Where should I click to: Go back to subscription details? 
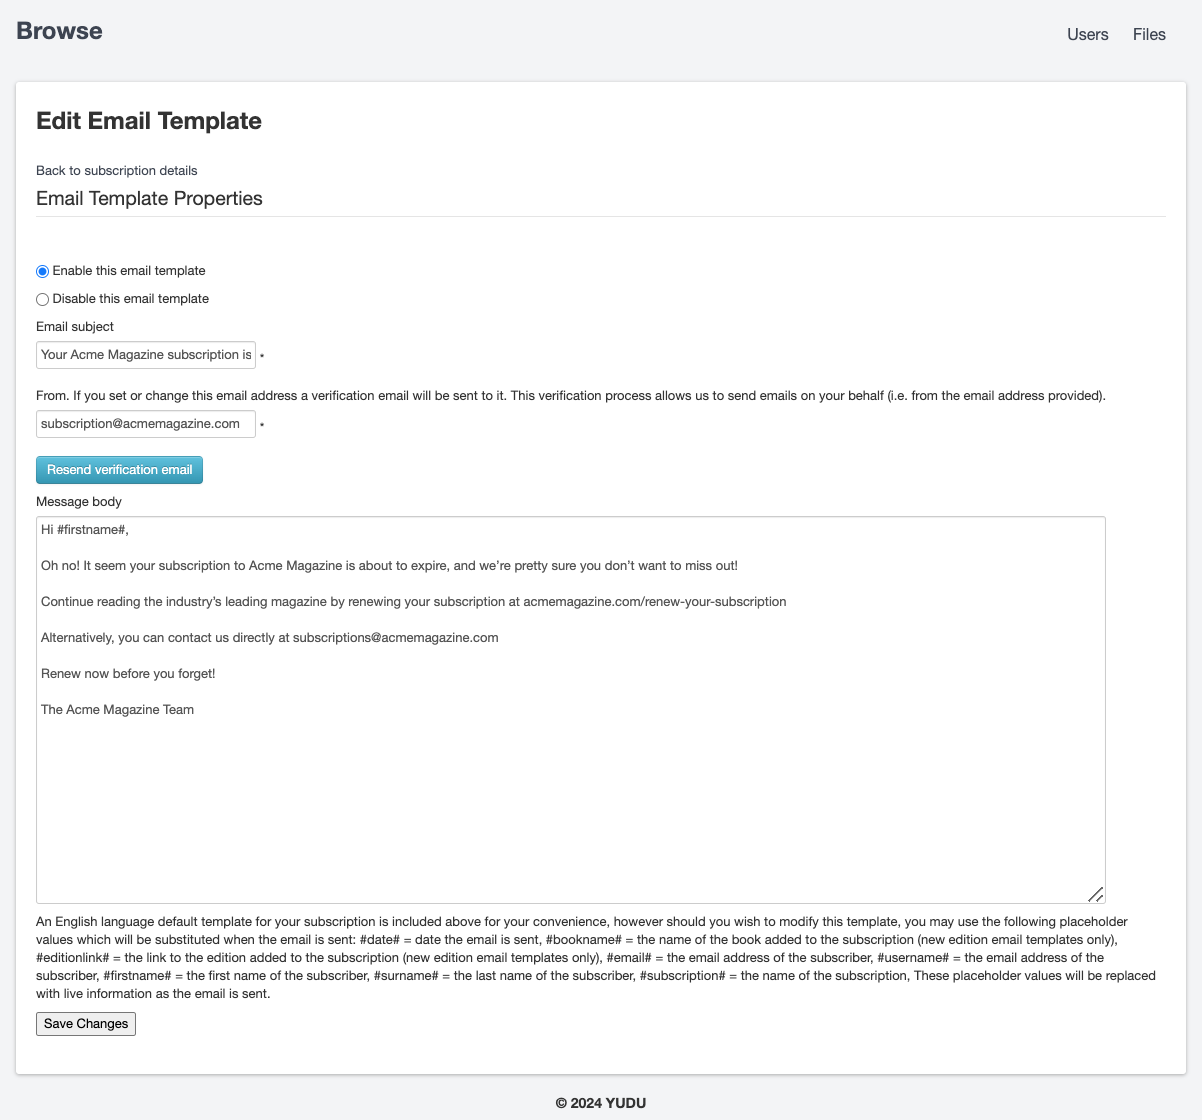pyautogui.click(x=116, y=170)
